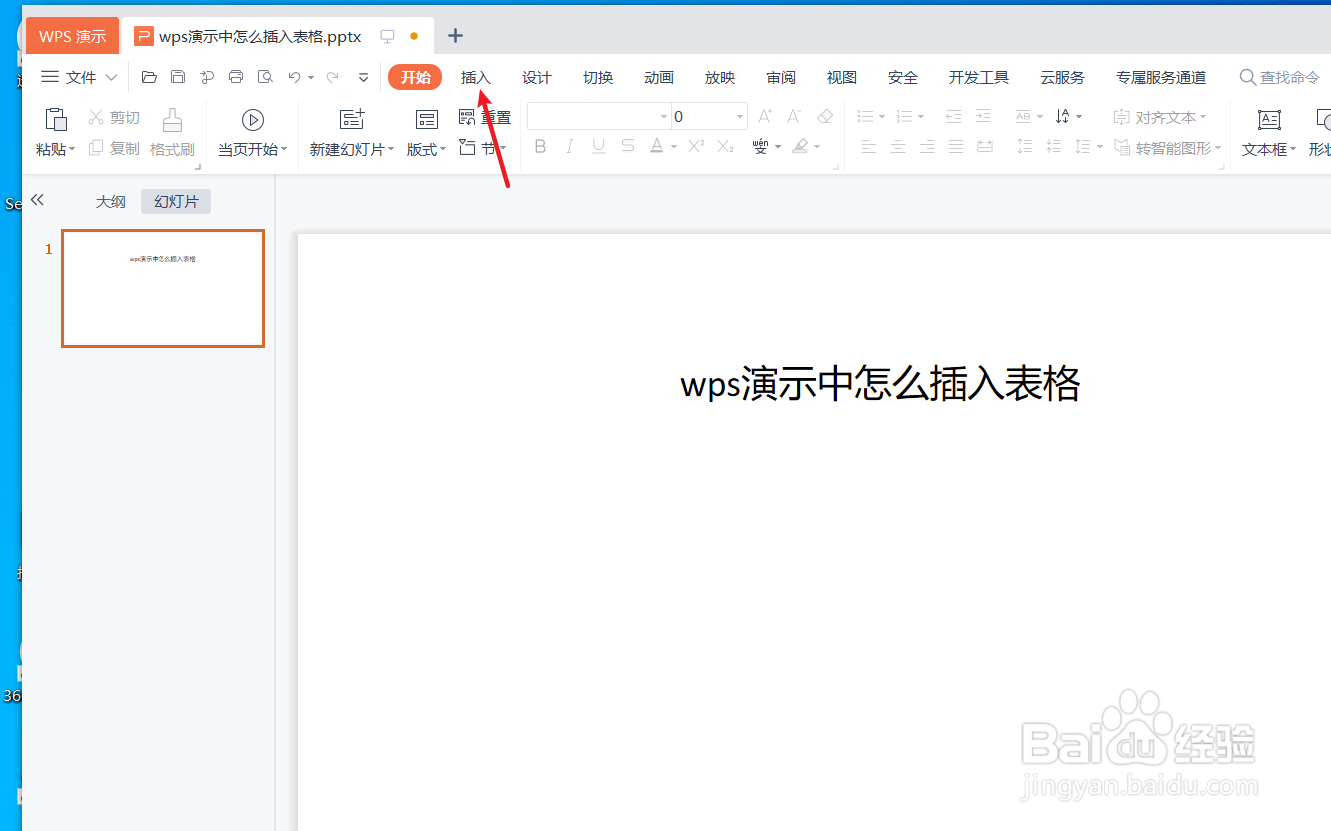Click the Decrease Font Size icon
Viewport: 1331px width, 831px height.
[794, 117]
